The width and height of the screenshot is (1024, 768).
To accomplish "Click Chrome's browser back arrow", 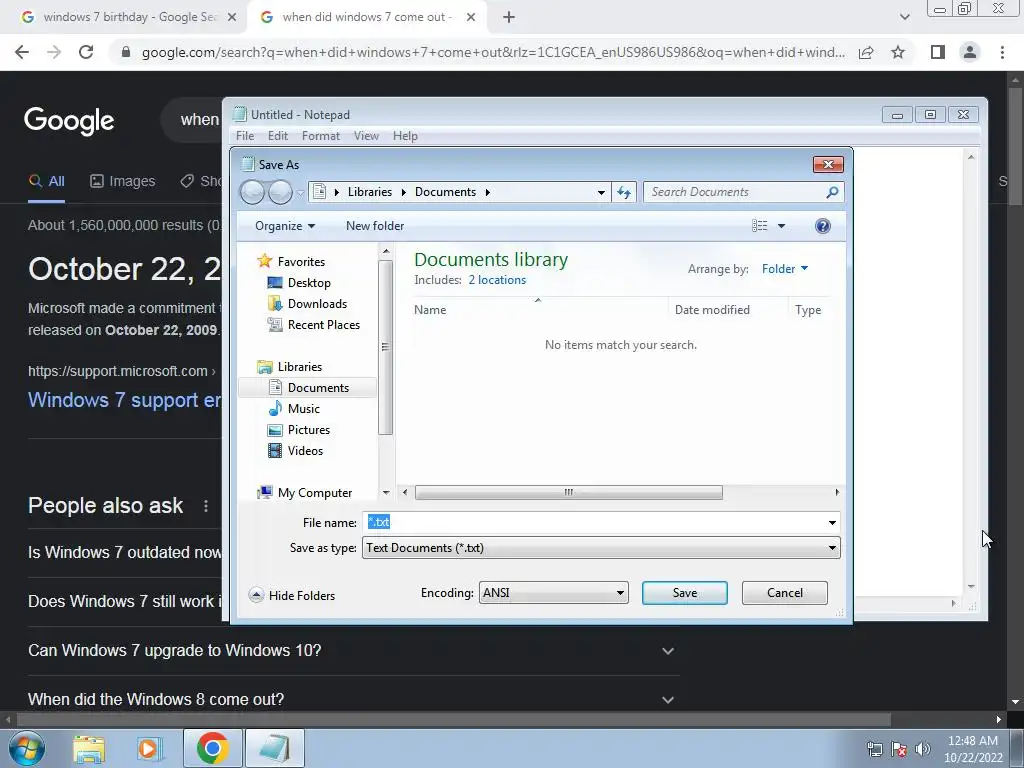I will [22, 52].
